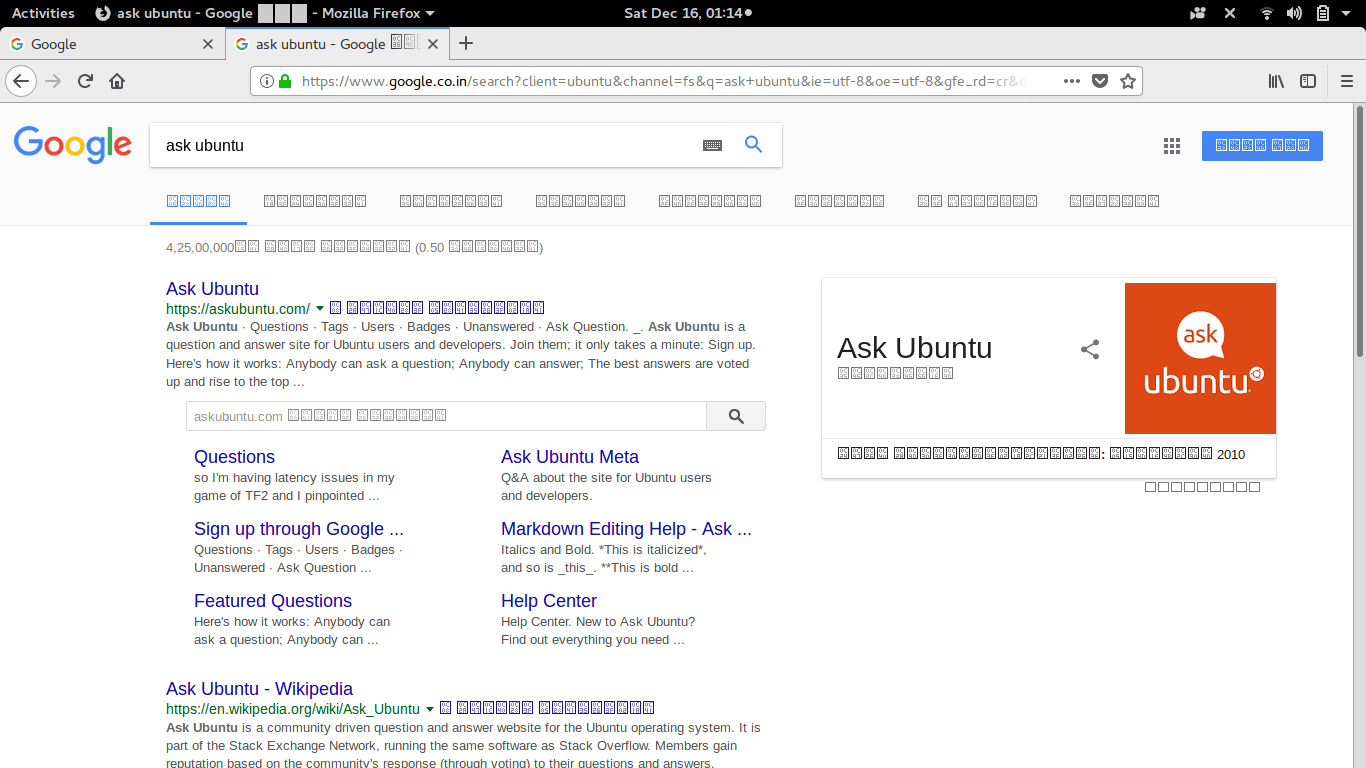Open the Ask Ubuntu result title link
The image size is (1366, 768).
(212, 289)
